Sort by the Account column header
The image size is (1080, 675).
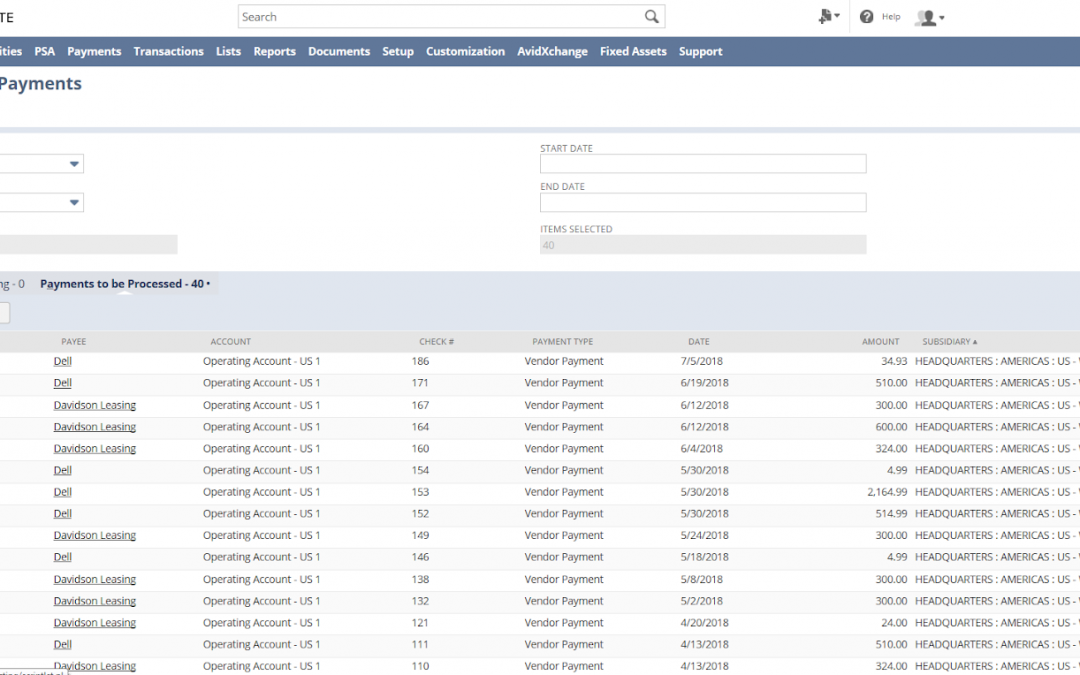point(231,342)
